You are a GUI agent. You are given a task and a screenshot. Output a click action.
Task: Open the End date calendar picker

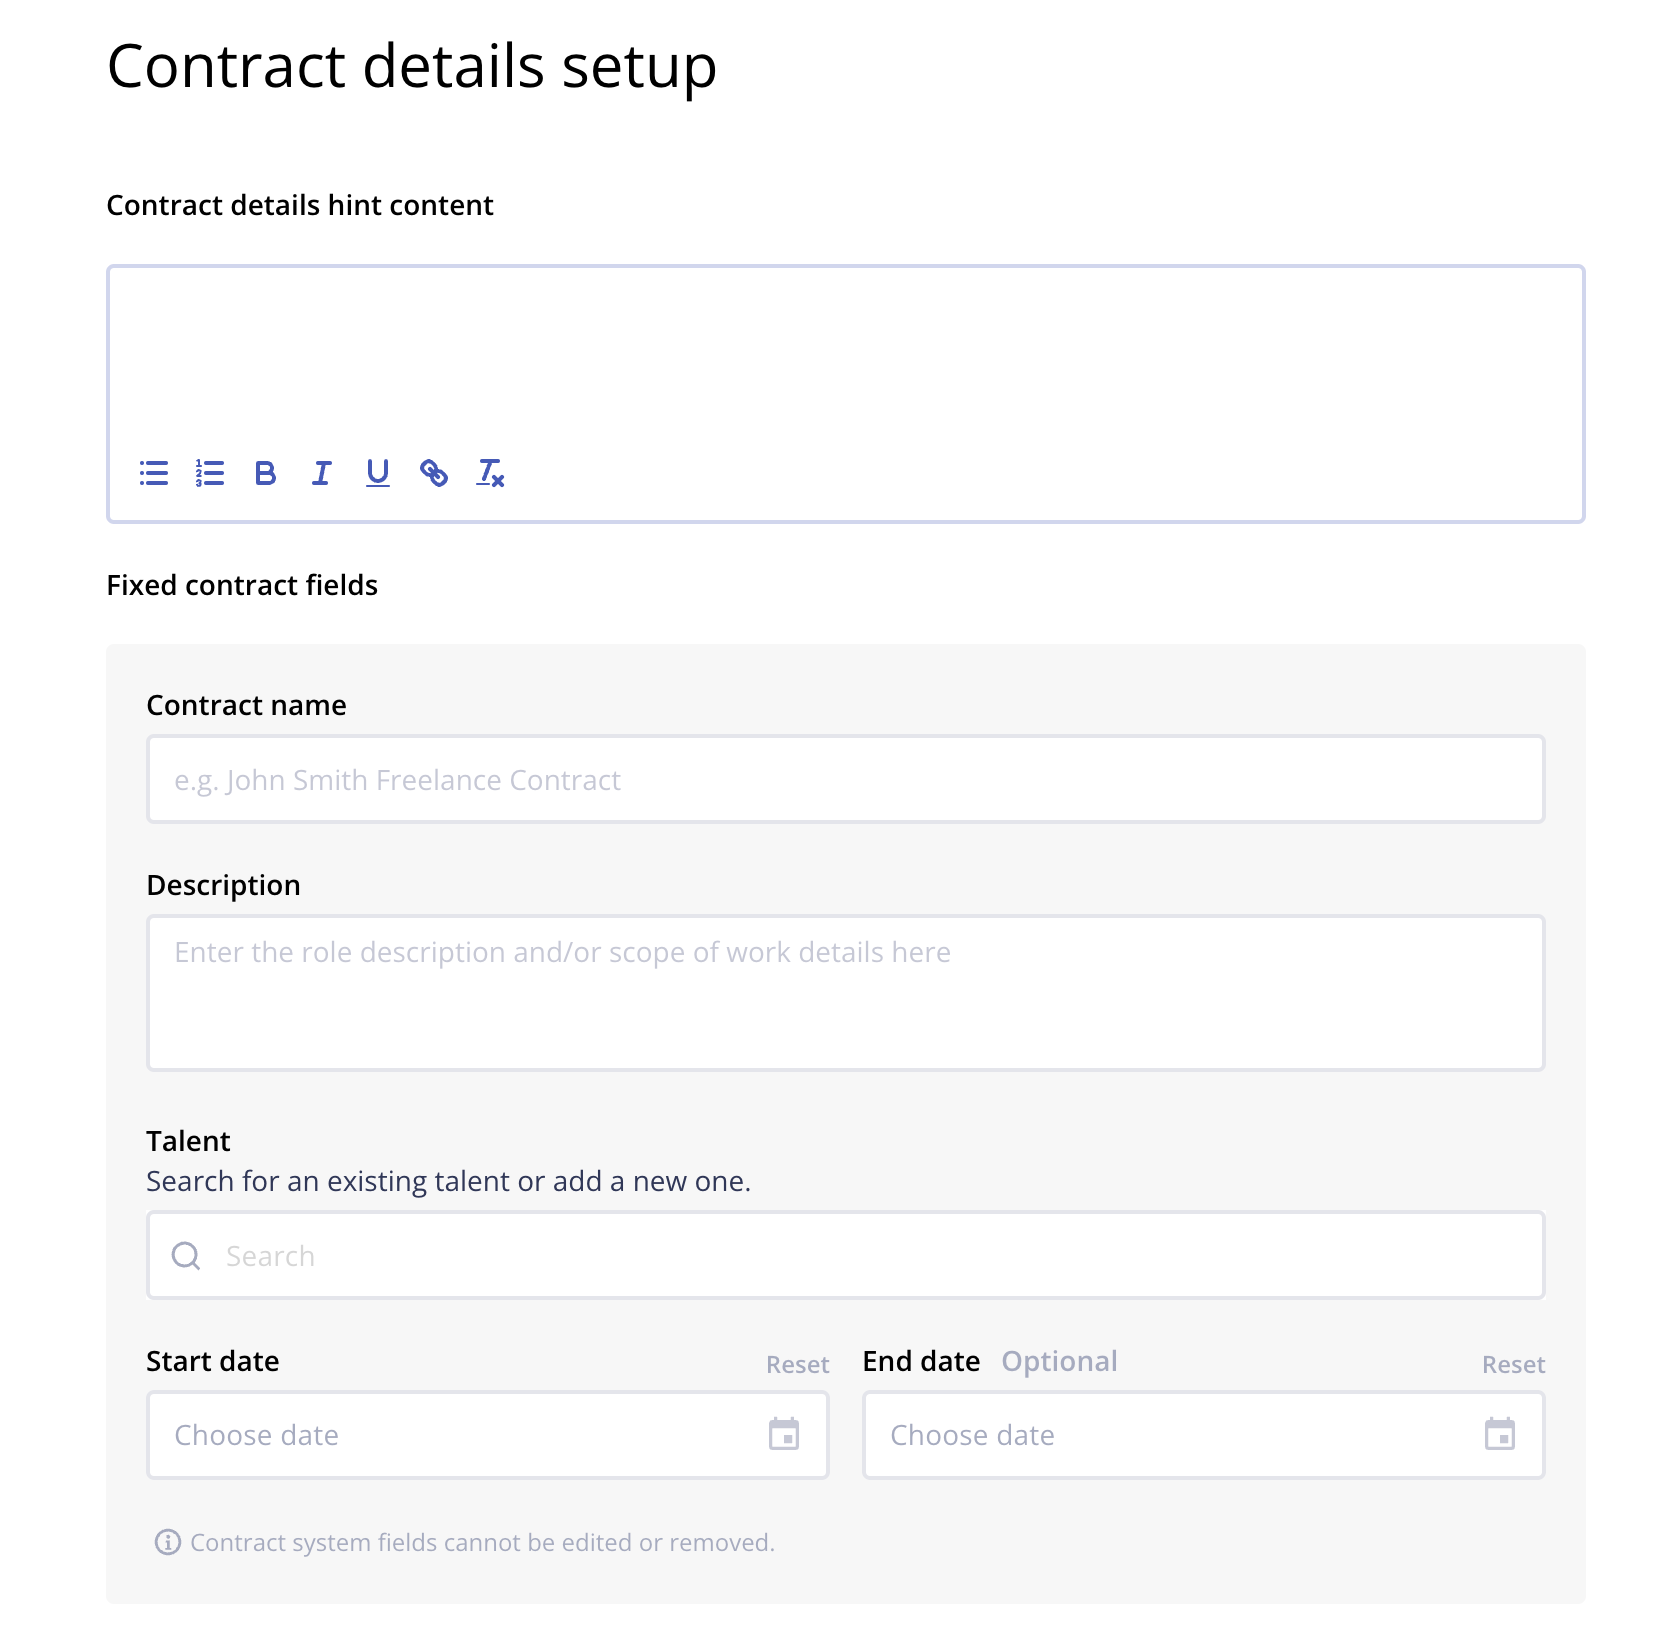click(x=1499, y=1434)
